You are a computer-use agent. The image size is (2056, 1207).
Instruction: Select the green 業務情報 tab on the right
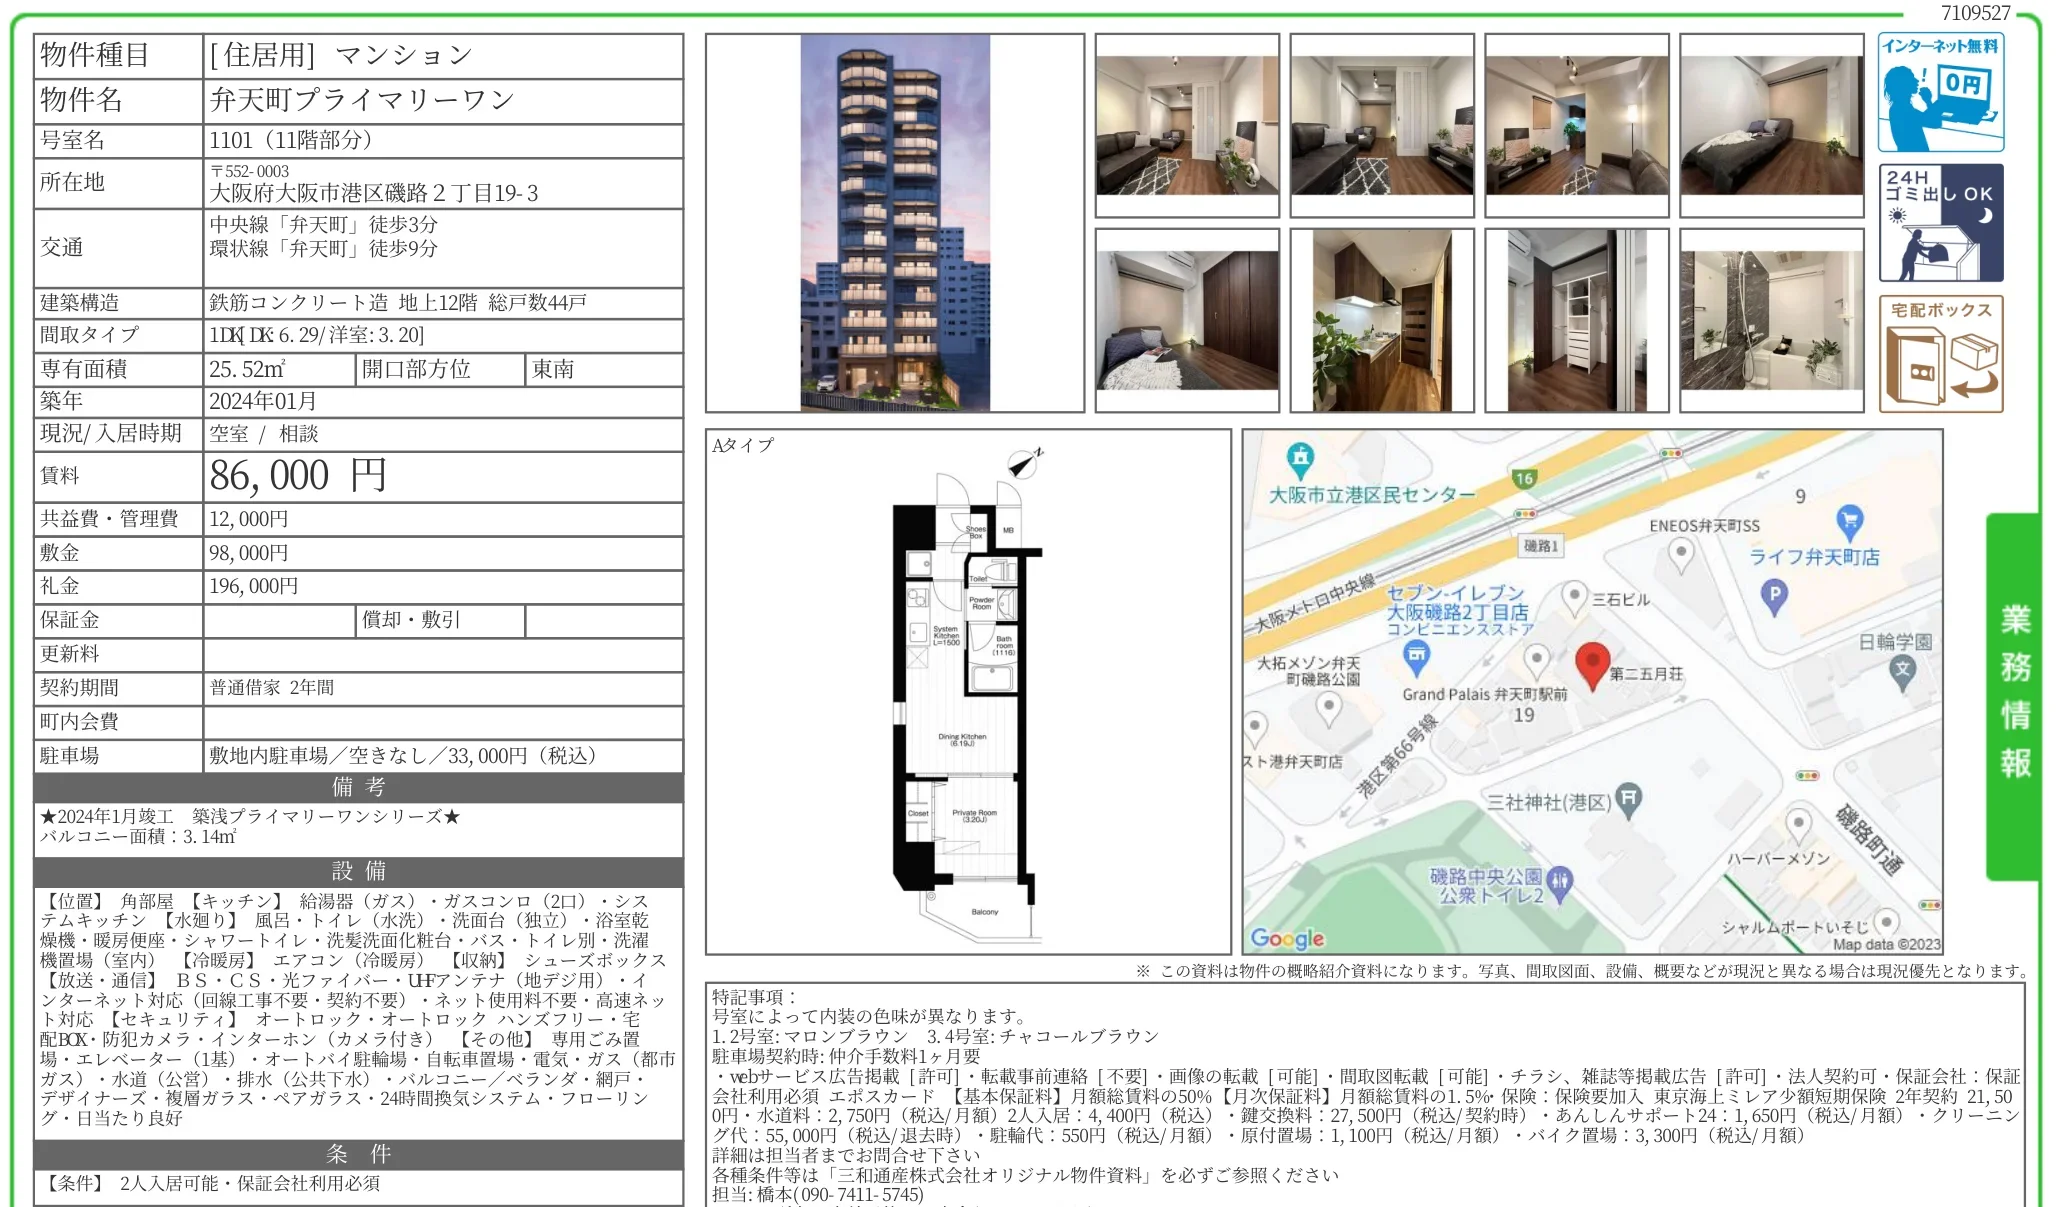point(2016,690)
